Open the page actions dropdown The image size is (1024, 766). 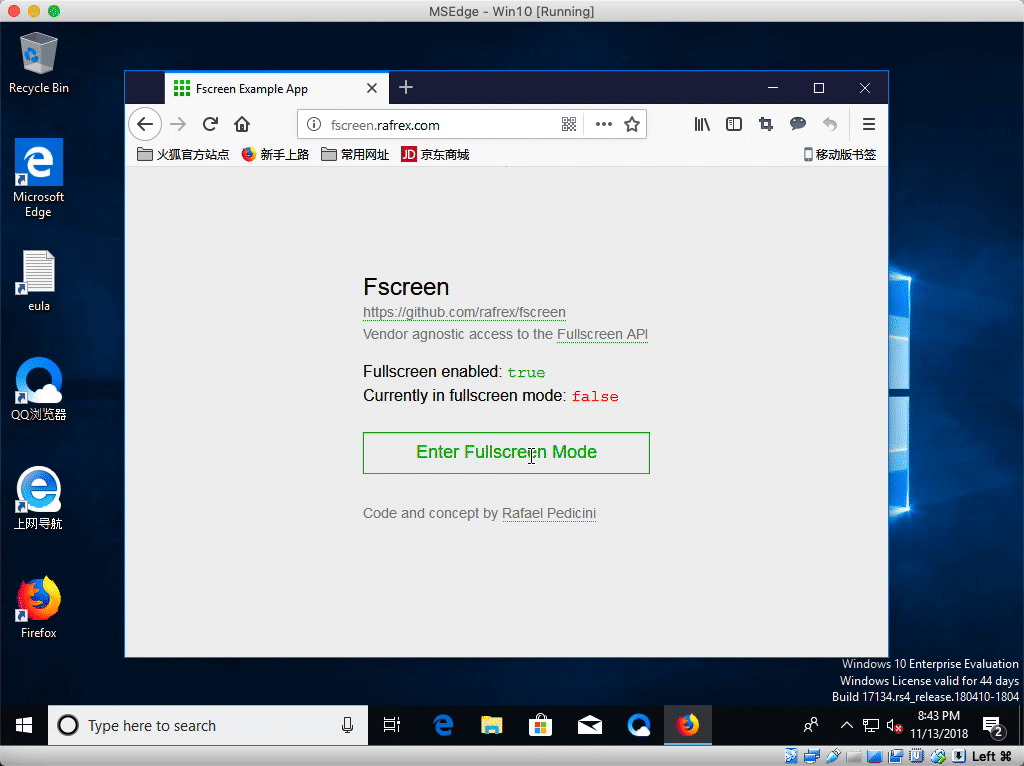click(604, 124)
